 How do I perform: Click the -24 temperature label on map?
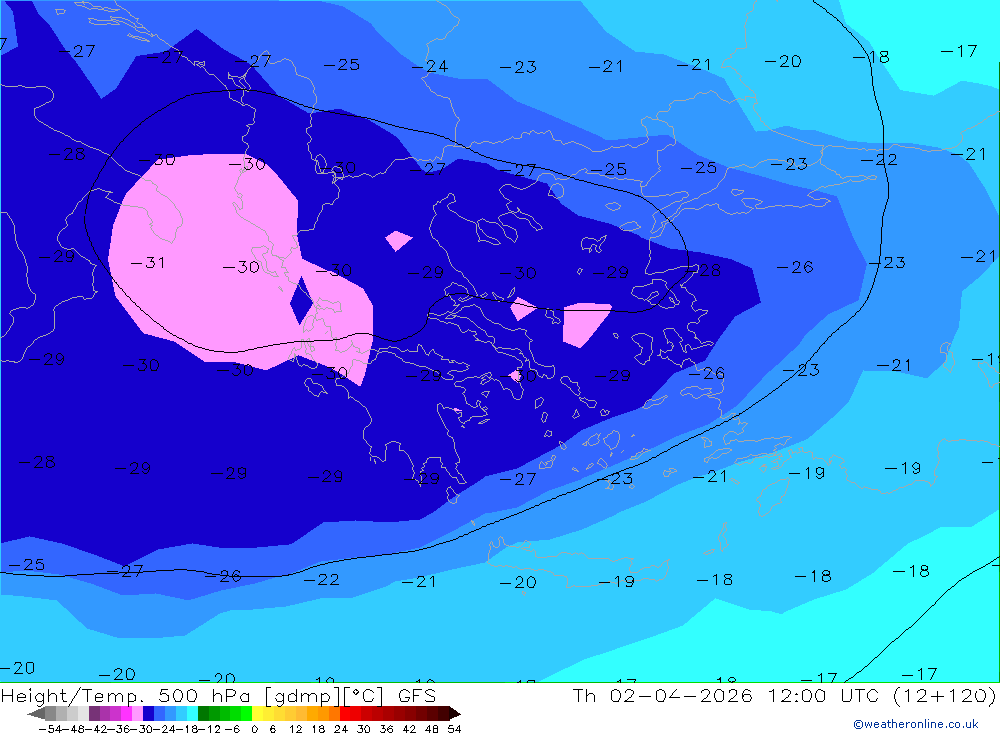click(430, 66)
